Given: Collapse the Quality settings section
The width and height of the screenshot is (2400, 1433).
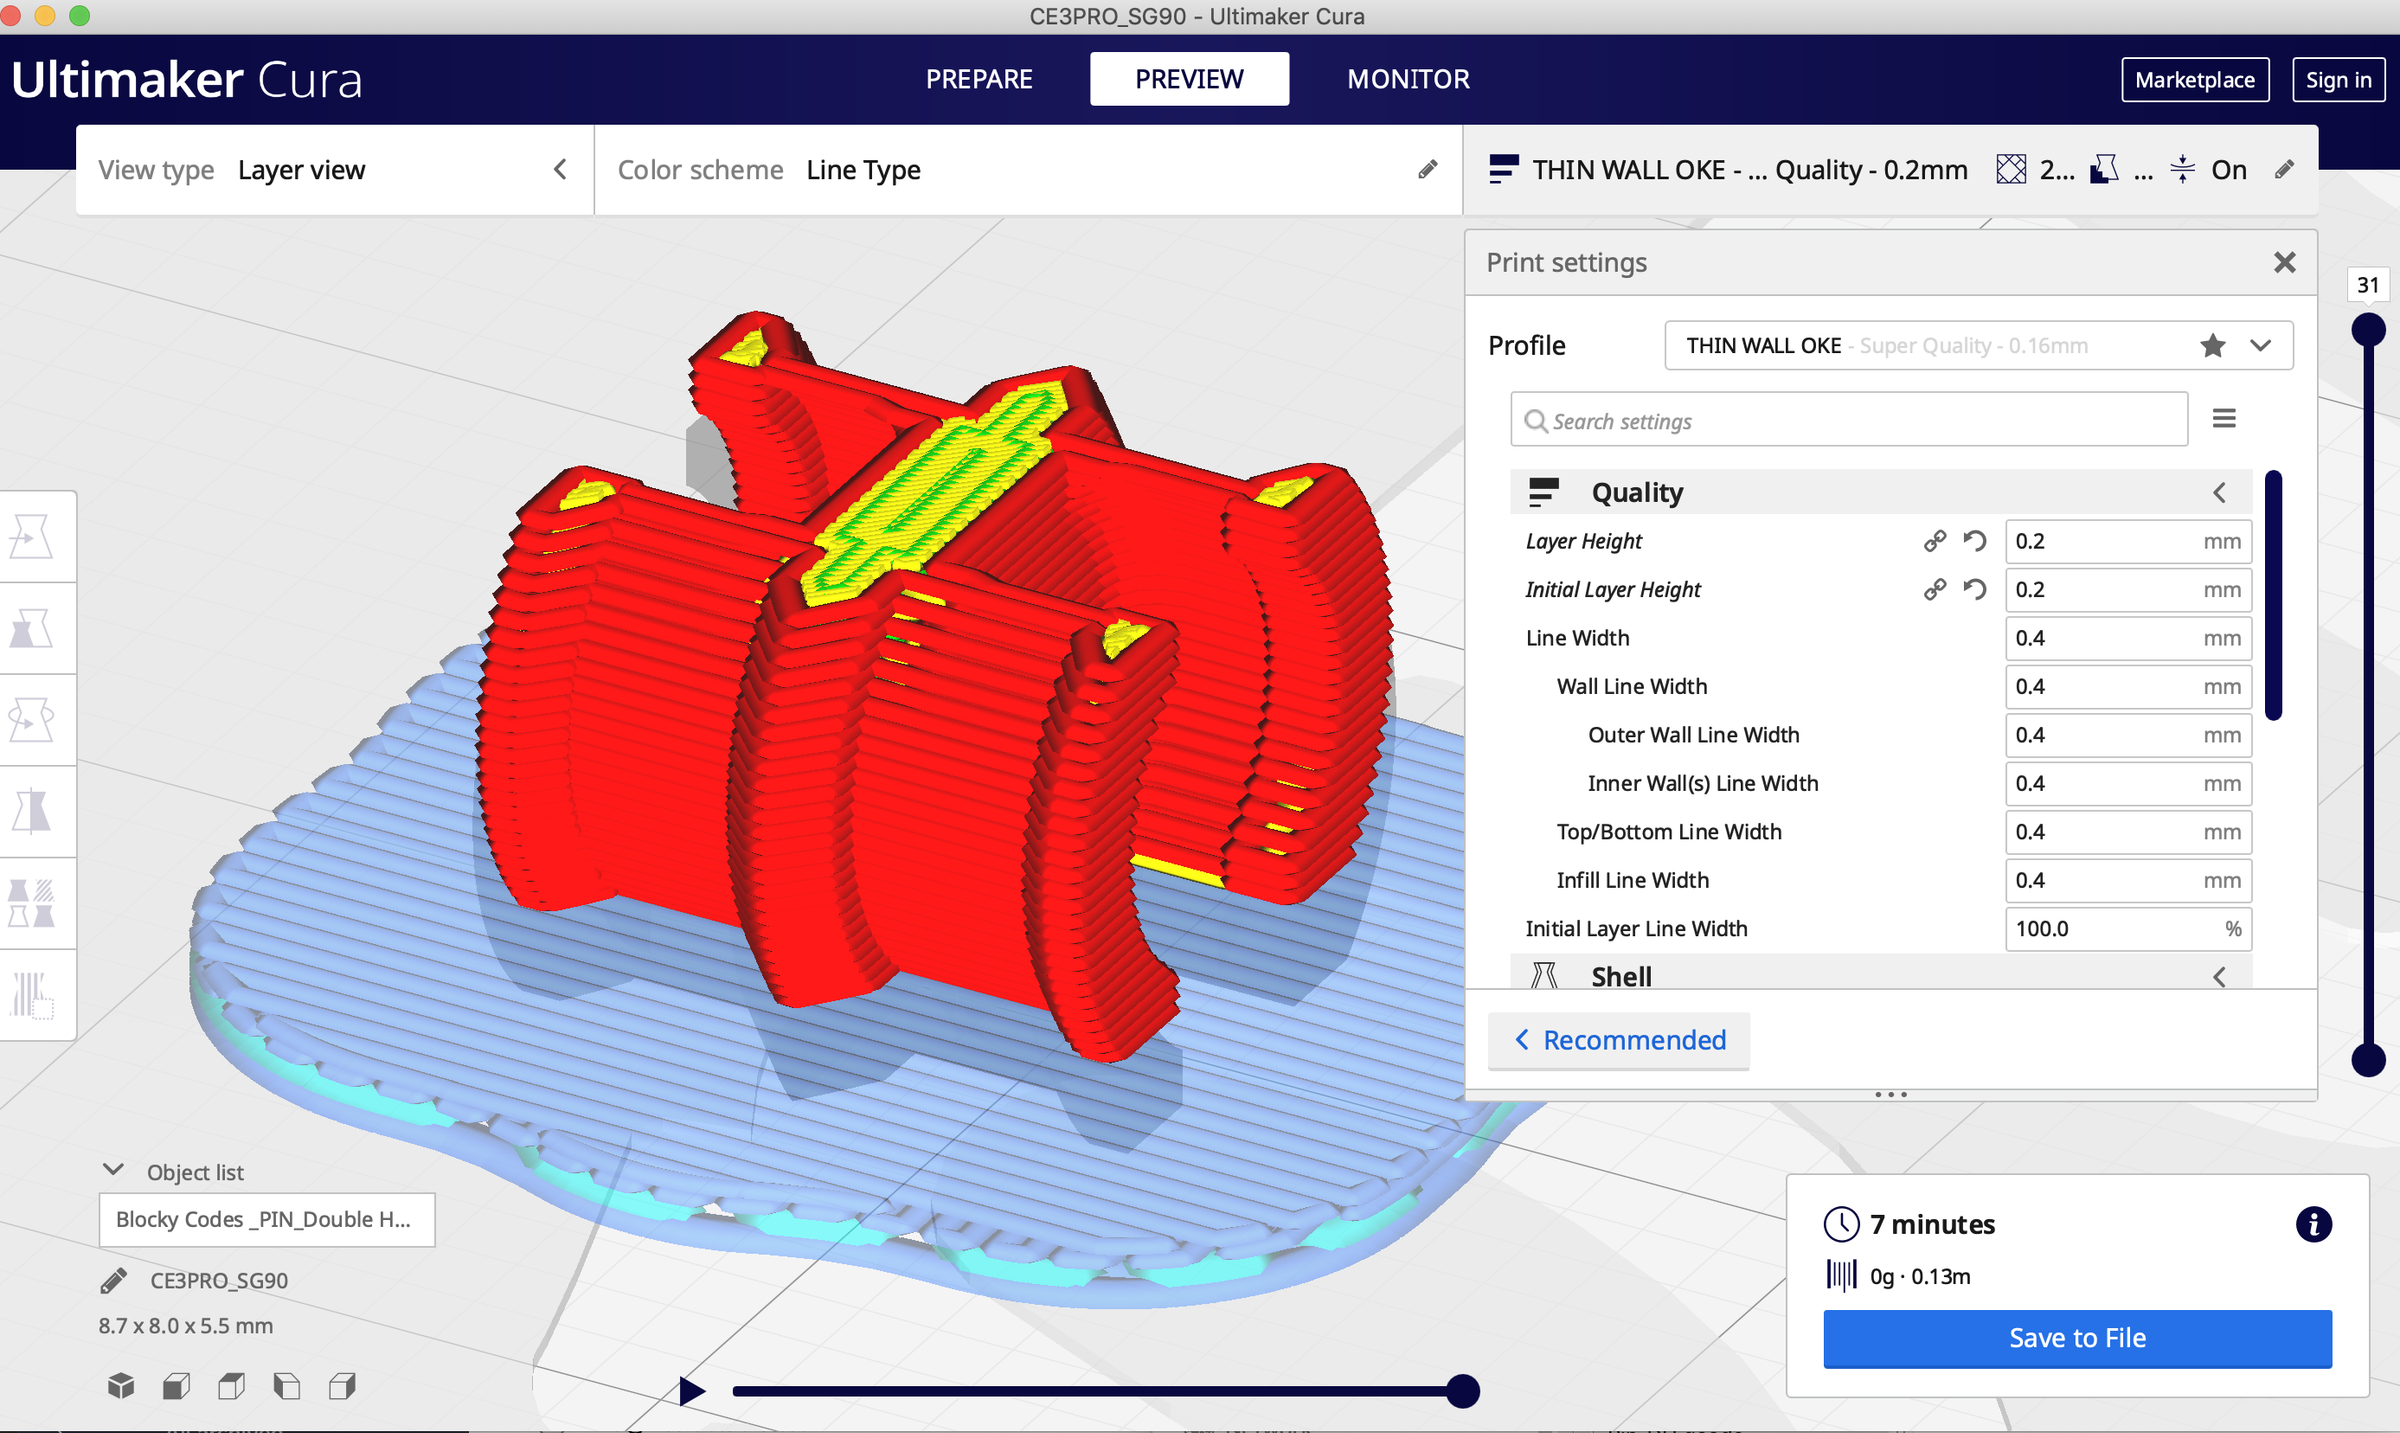Looking at the screenshot, I should pos(2219,493).
